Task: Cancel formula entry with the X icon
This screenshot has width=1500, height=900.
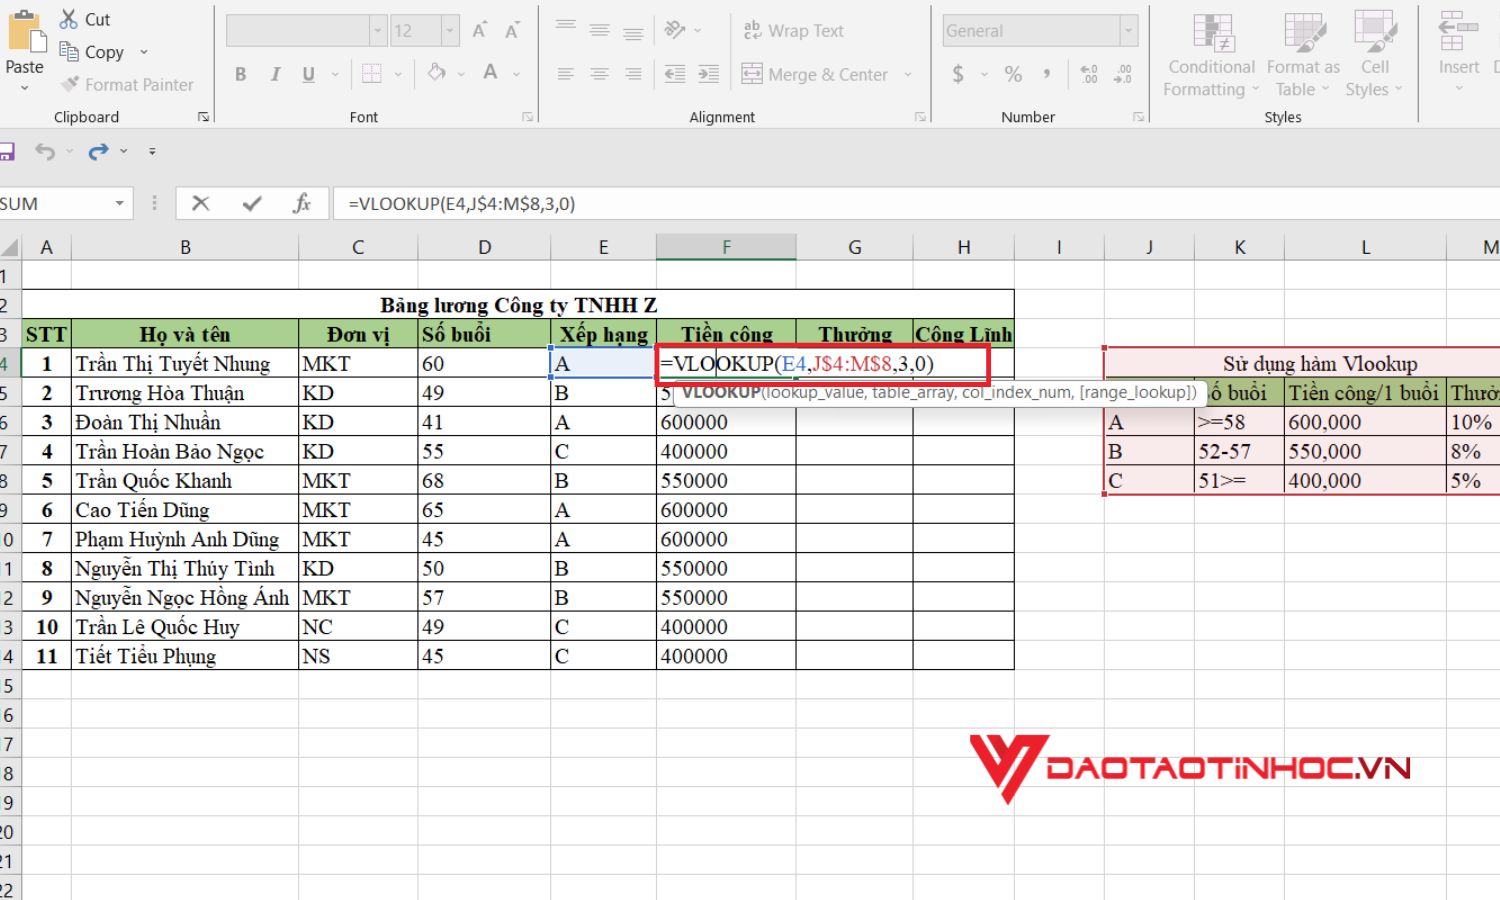Action: click(x=200, y=203)
